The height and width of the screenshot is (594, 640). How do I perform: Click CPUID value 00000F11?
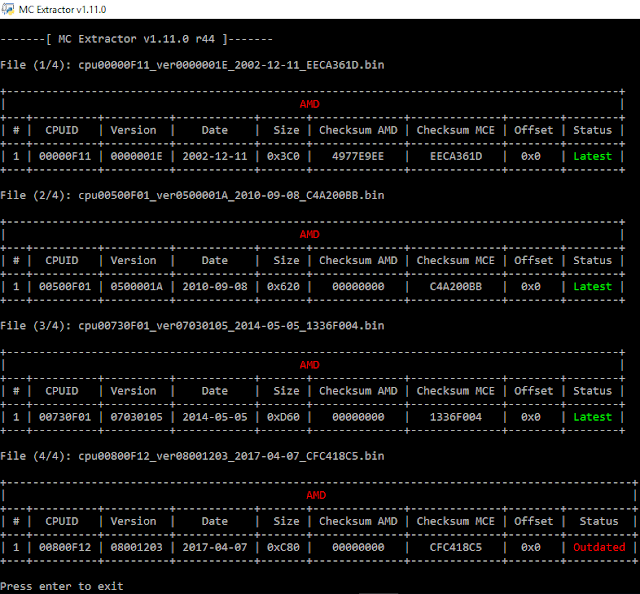coord(65,156)
